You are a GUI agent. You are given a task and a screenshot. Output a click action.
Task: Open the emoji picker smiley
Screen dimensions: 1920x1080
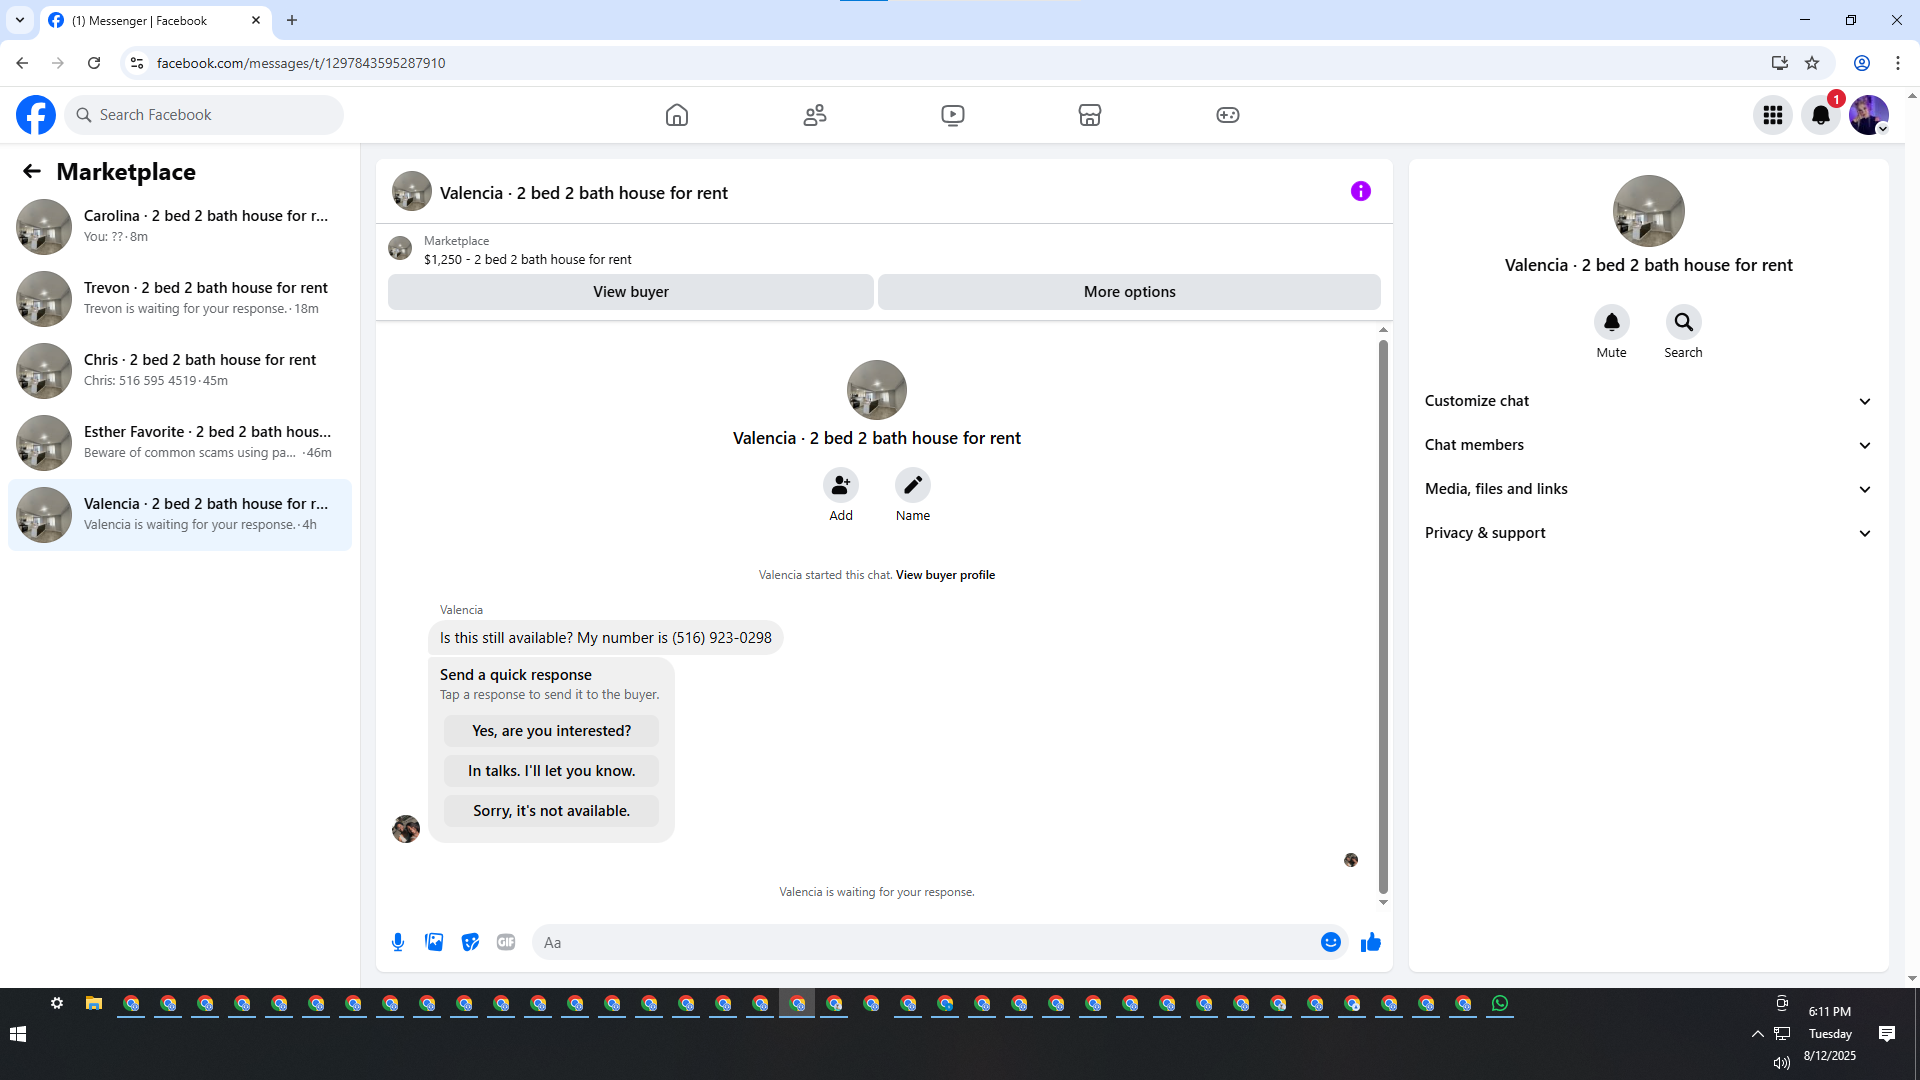pyautogui.click(x=1330, y=942)
